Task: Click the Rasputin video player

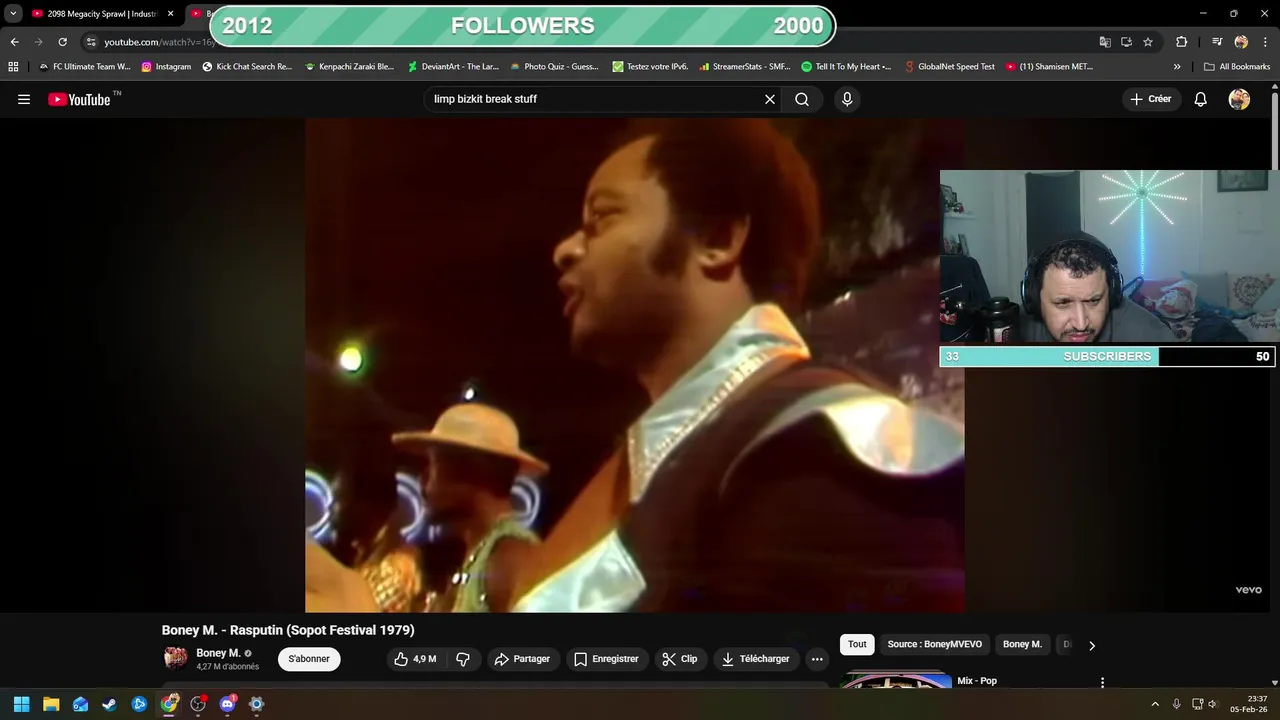Action: tap(634, 365)
